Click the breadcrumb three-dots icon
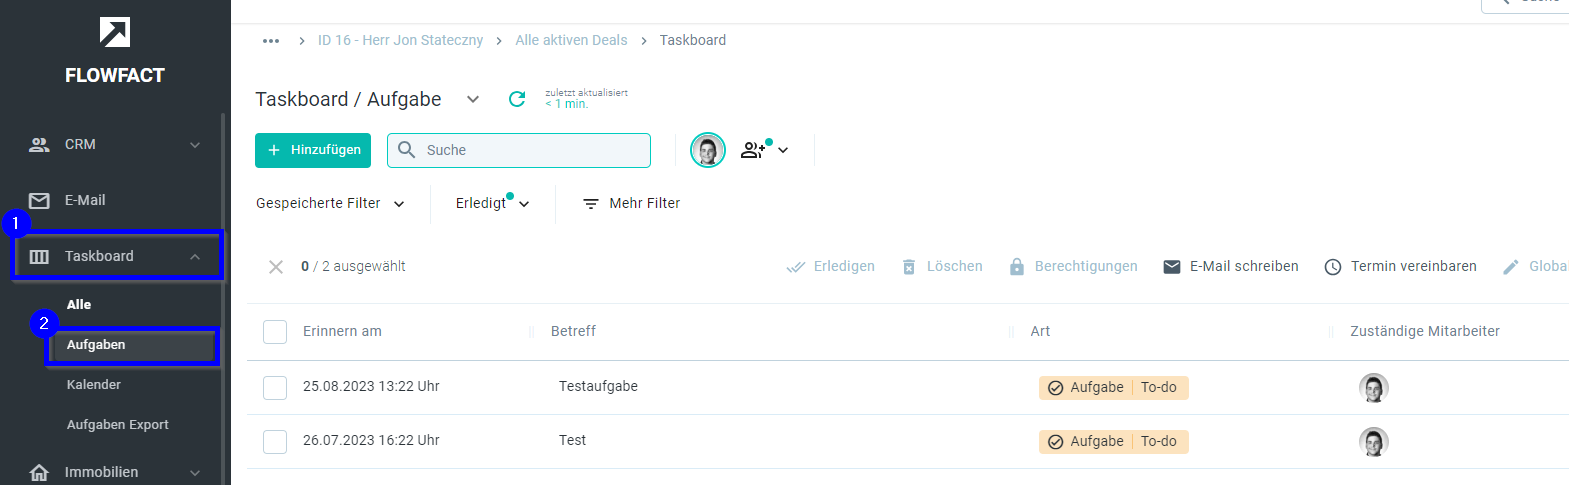The width and height of the screenshot is (1569, 485). tap(271, 41)
